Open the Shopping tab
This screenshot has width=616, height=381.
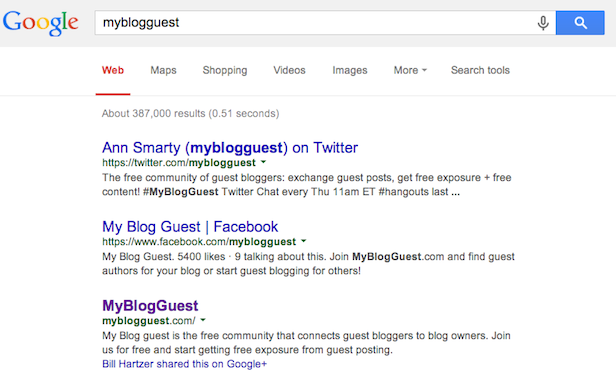pos(225,70)
